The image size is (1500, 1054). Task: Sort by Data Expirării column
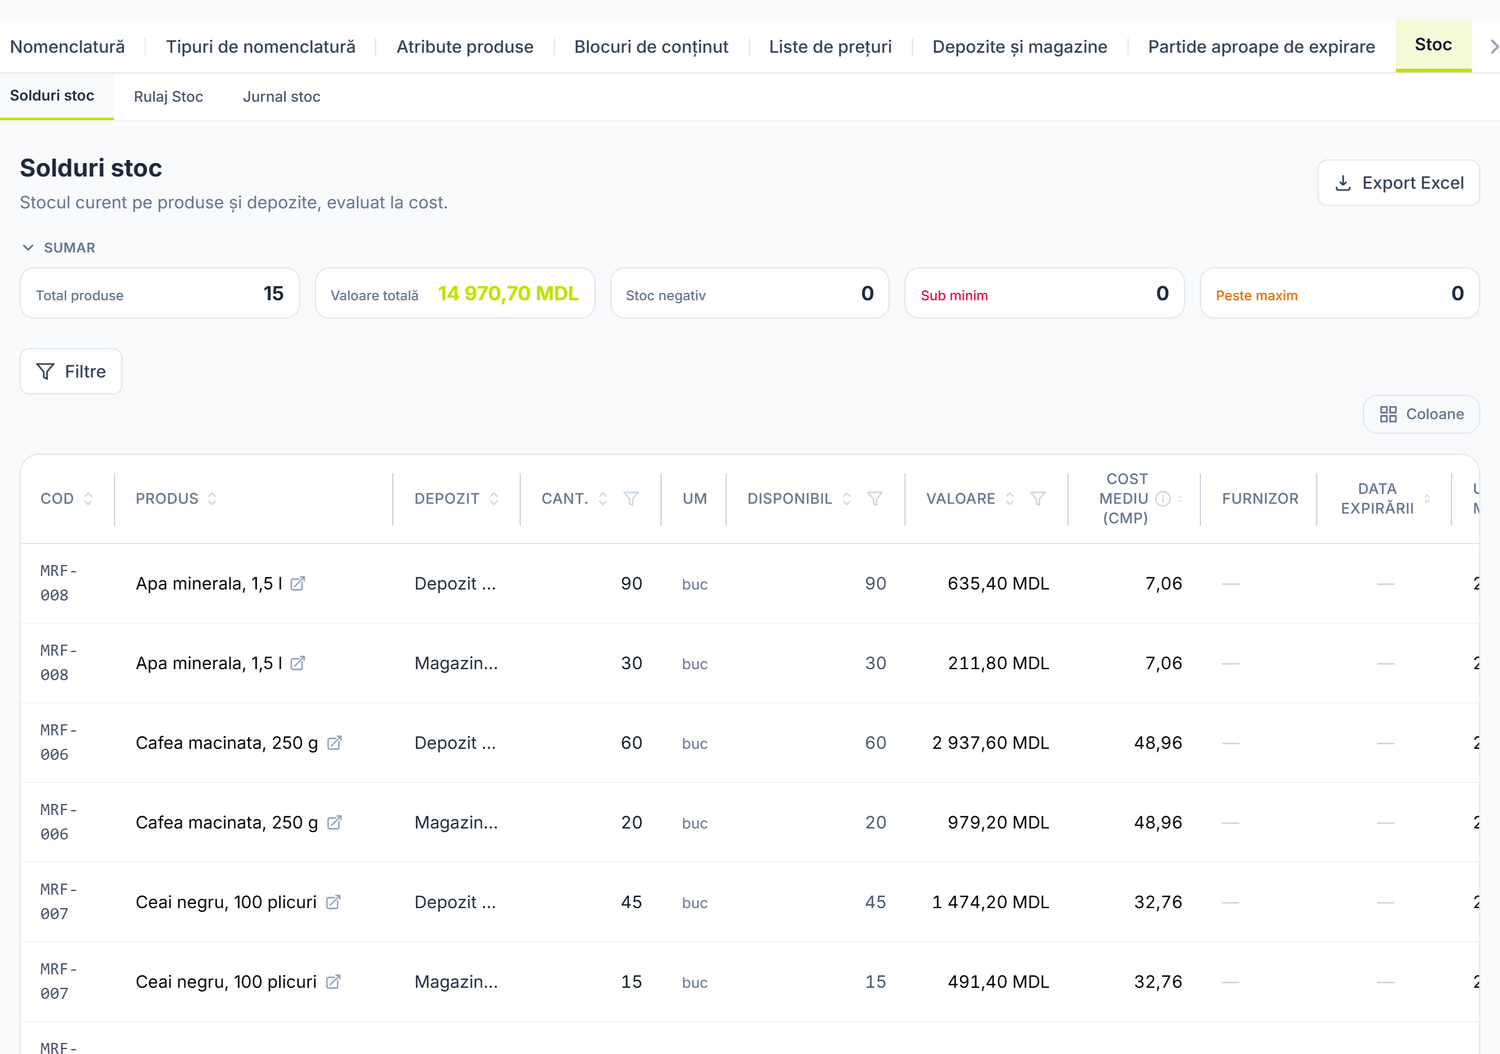click(x=1427, y=499)
